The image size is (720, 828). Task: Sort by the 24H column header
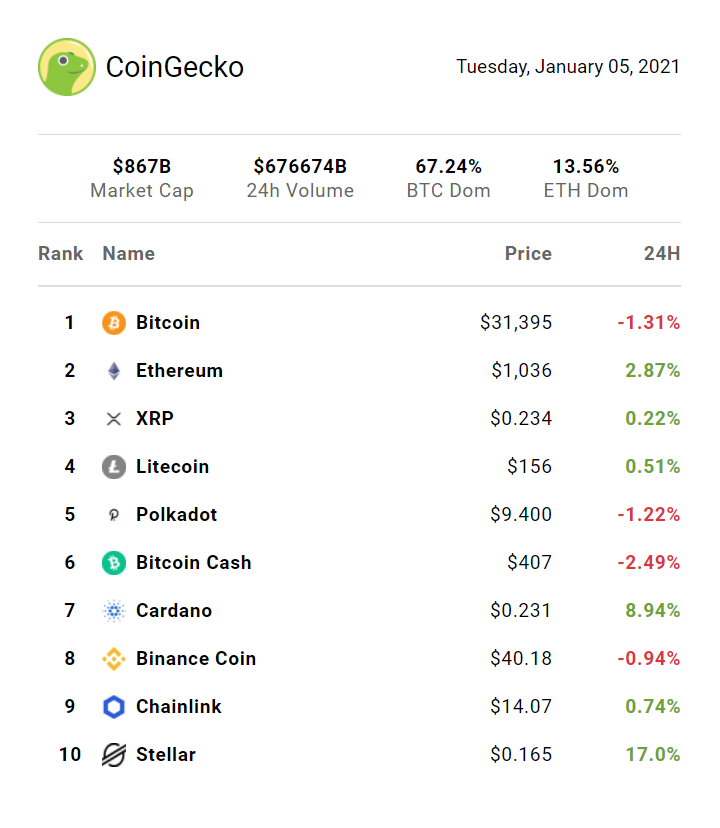661,254
